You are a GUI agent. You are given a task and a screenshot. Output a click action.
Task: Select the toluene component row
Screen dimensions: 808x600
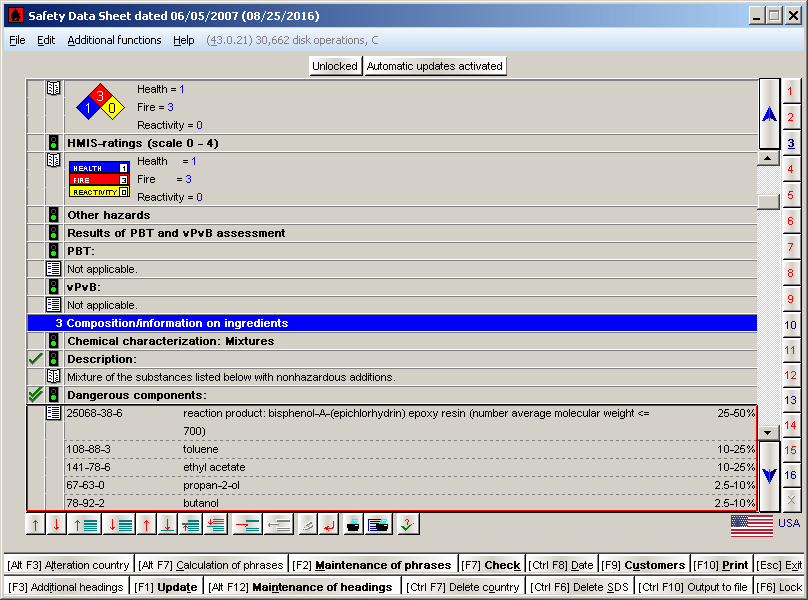tap(400, 449)
